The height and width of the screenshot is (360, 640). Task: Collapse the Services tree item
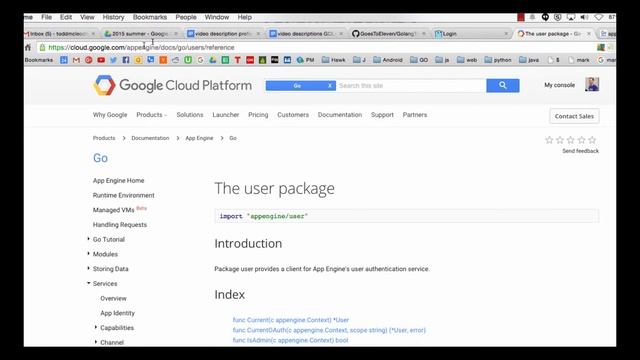(89, 283)
